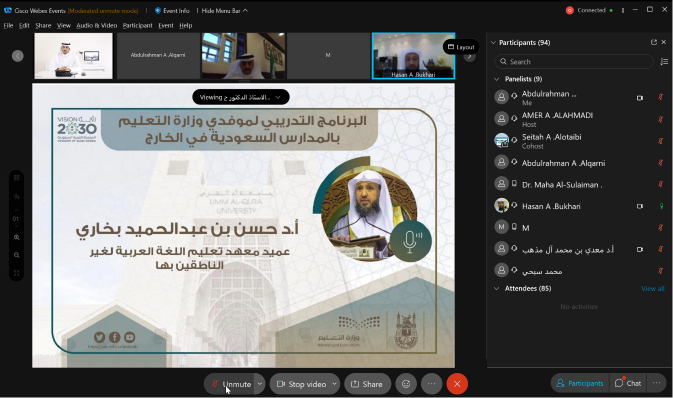This screenshot has height=398, width=673.
Task: Click the audio connection icon next to AMER A .ALAHMADI
Action: coord(514,118)
